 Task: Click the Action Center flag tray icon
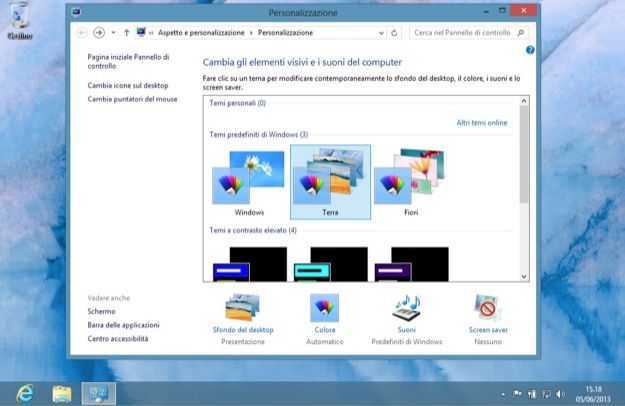click(x=517, y=394)
